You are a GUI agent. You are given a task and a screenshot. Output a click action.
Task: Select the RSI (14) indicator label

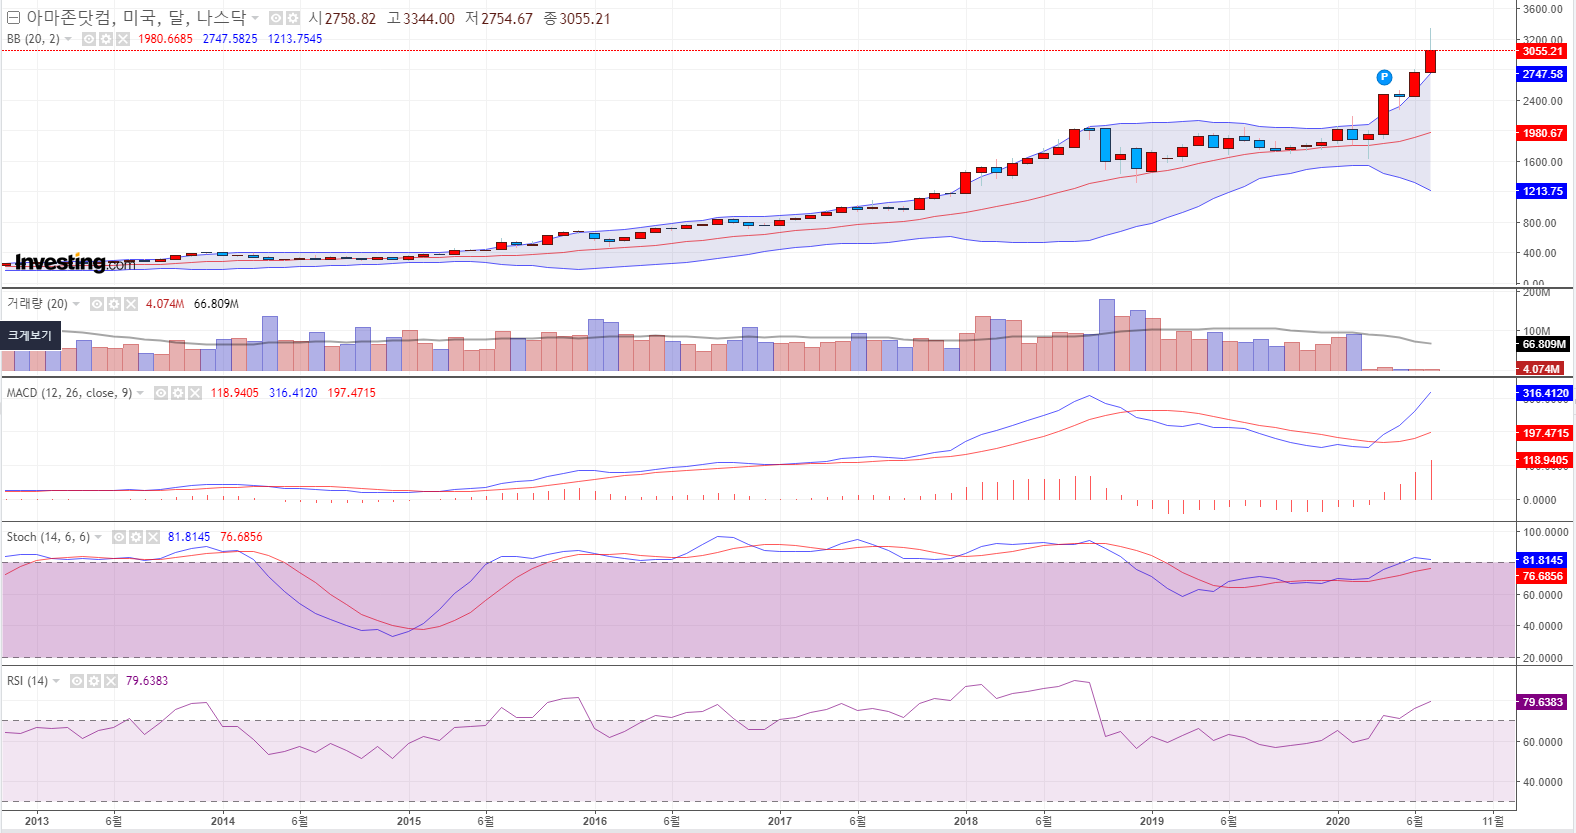(x=27, y=681)
